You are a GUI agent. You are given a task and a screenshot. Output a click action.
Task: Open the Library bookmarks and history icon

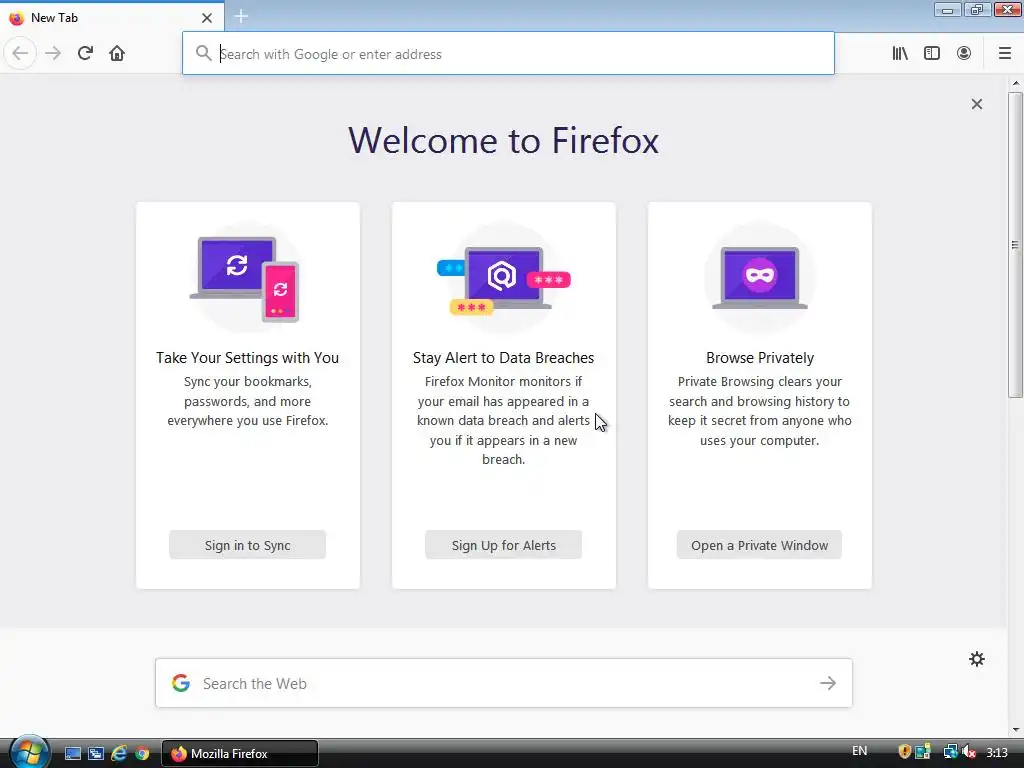tap(900, 53)
